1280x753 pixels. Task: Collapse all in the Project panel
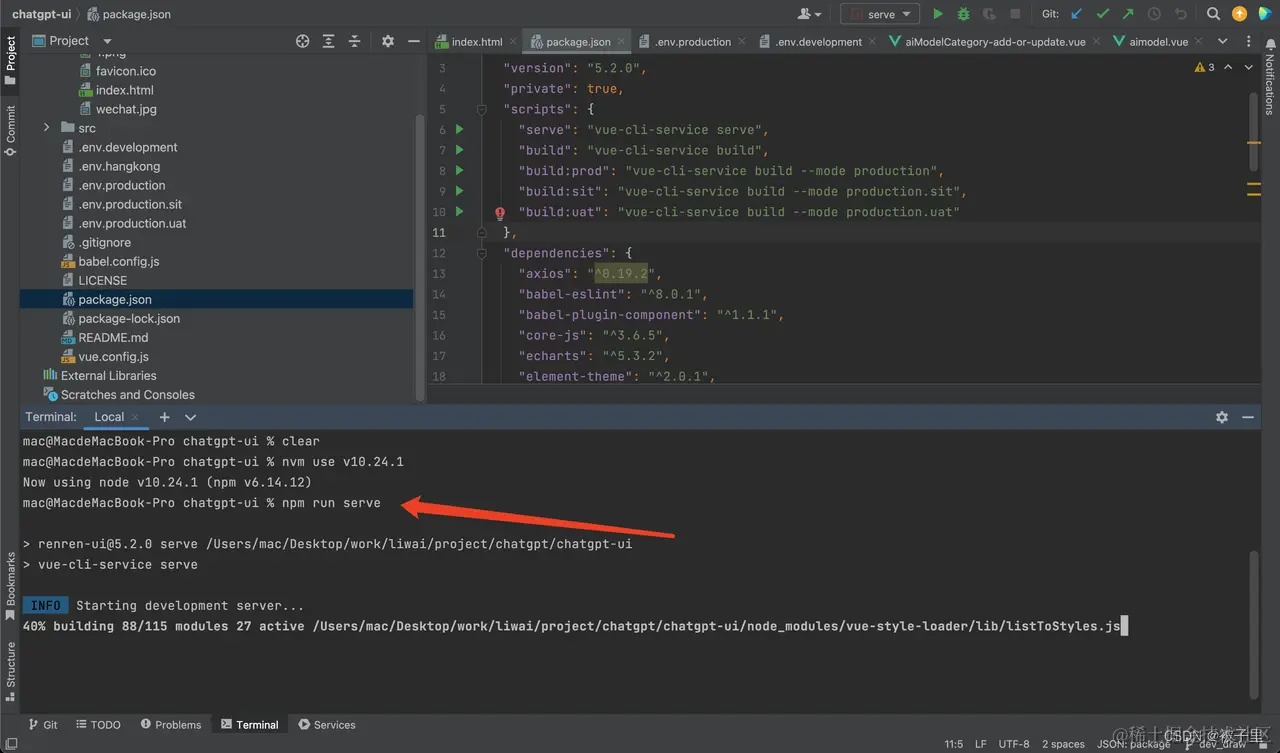(x=354, y=41)
